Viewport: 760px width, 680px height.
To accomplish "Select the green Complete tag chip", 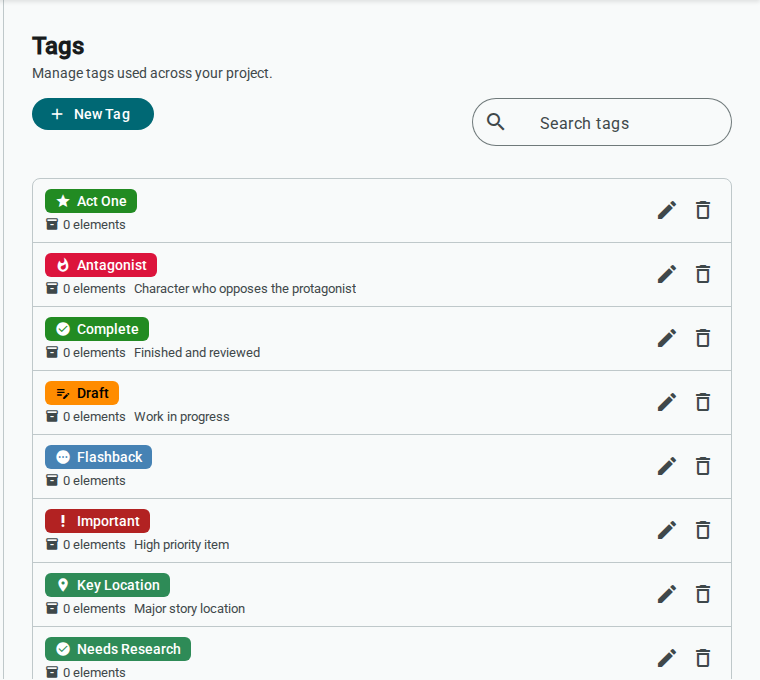I will (x=97, y=329).
